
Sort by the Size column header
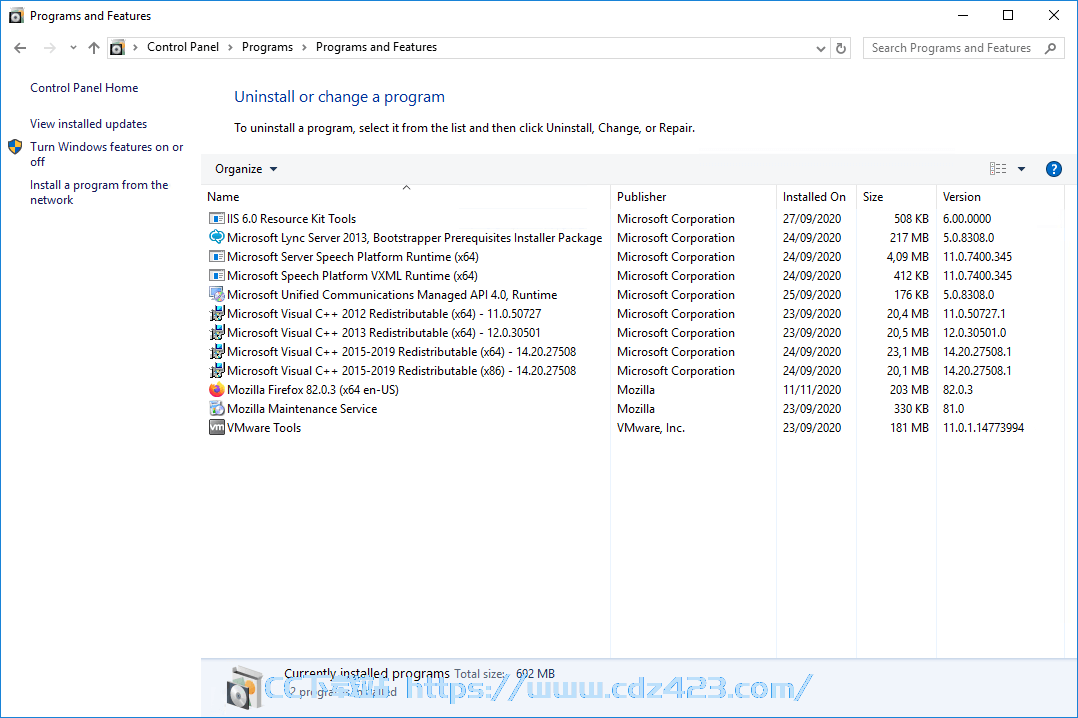(896, 197)
